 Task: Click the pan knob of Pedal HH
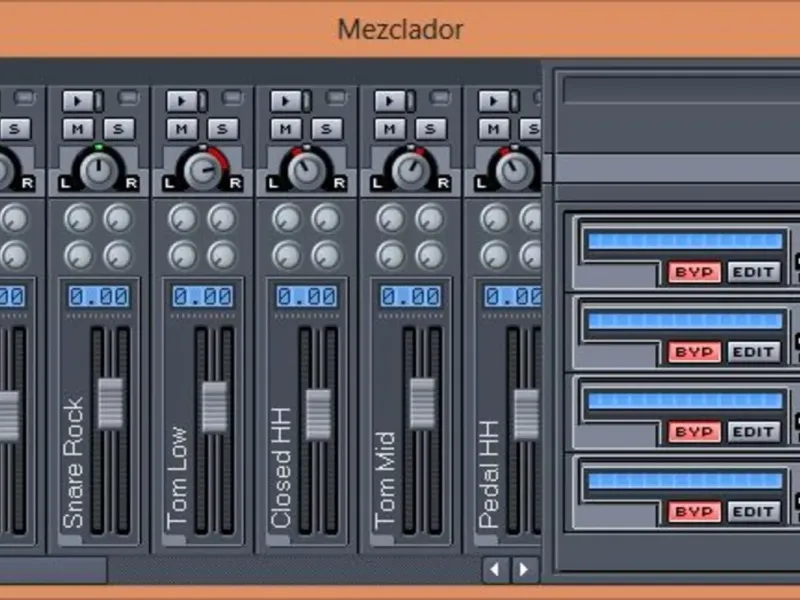coord(515,170)
